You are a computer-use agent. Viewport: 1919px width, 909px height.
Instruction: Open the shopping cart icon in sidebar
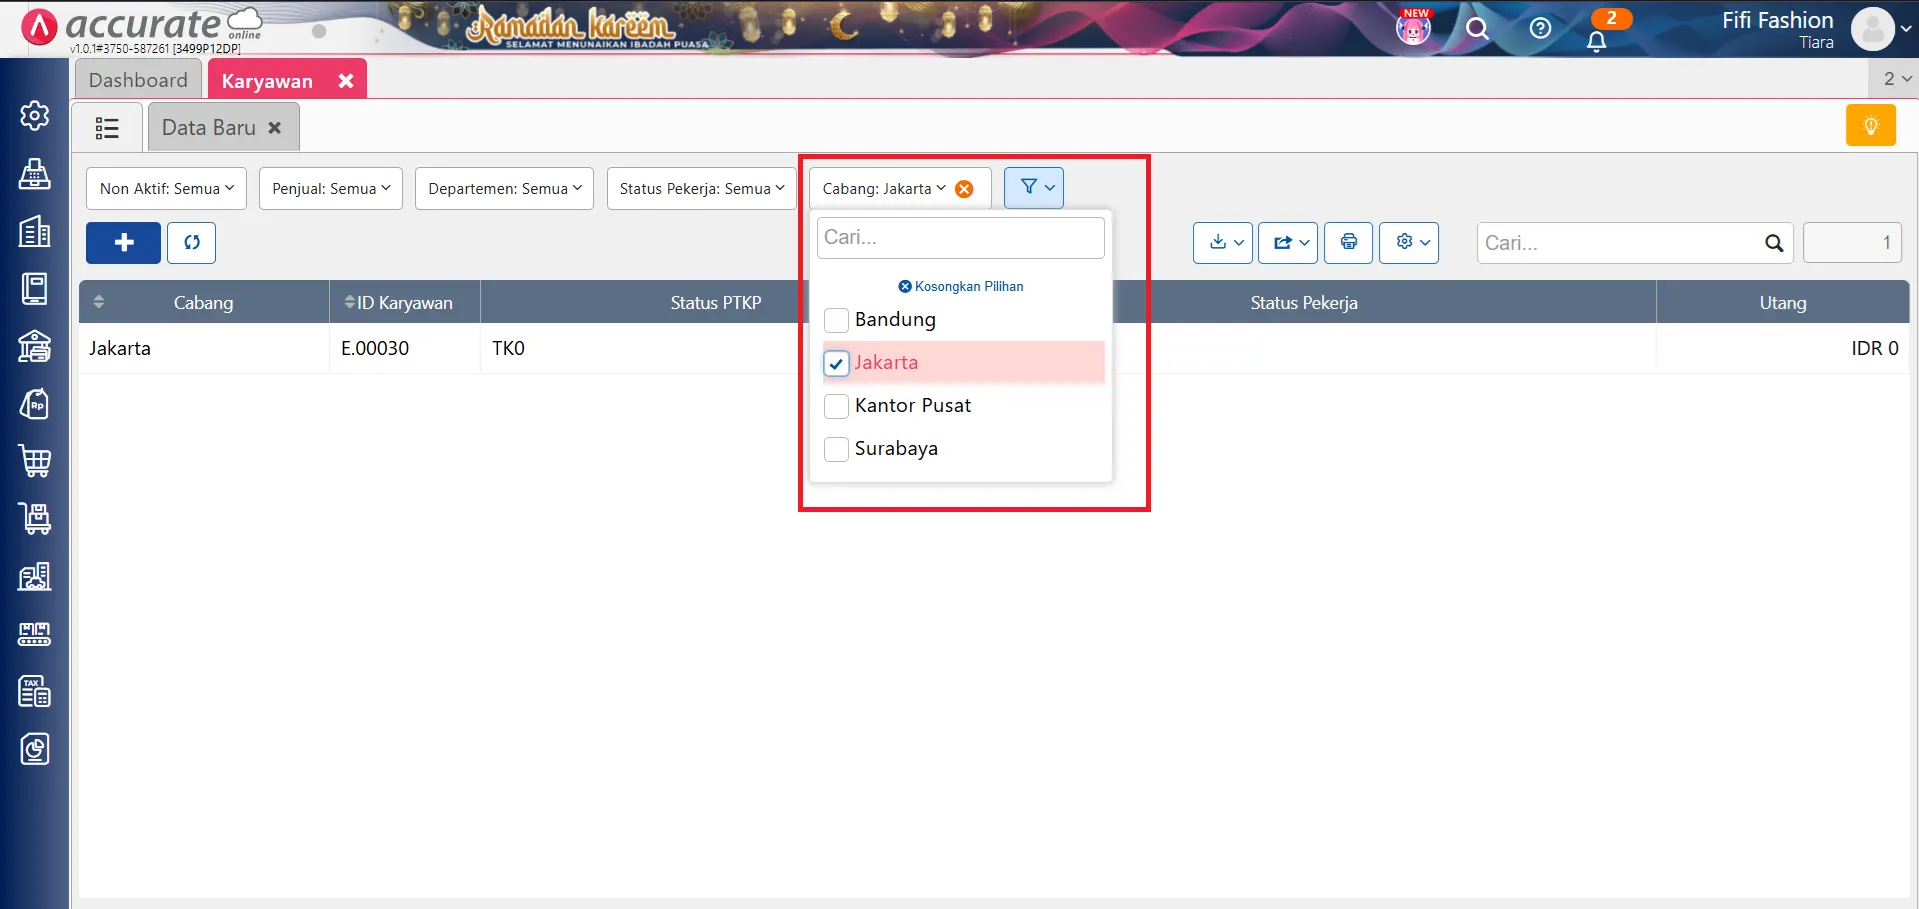click(x=35, y=461)
